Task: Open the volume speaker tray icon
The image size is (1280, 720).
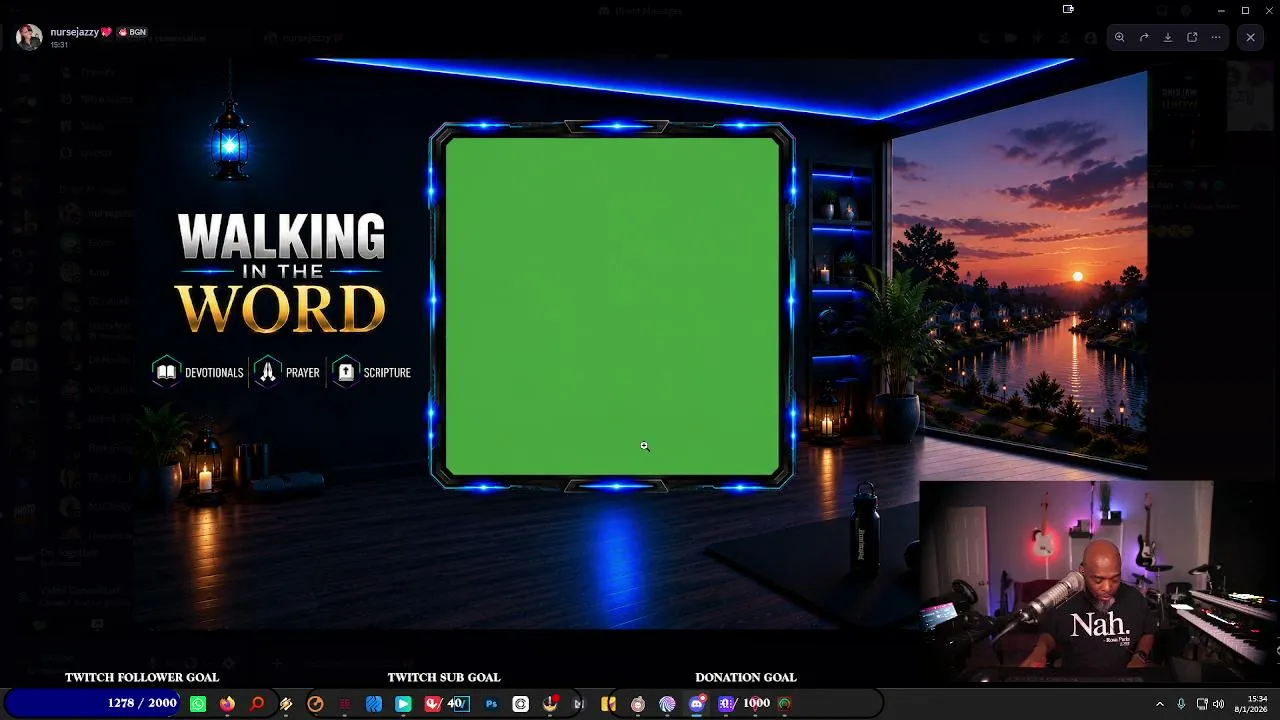Action: [1219, 704]
